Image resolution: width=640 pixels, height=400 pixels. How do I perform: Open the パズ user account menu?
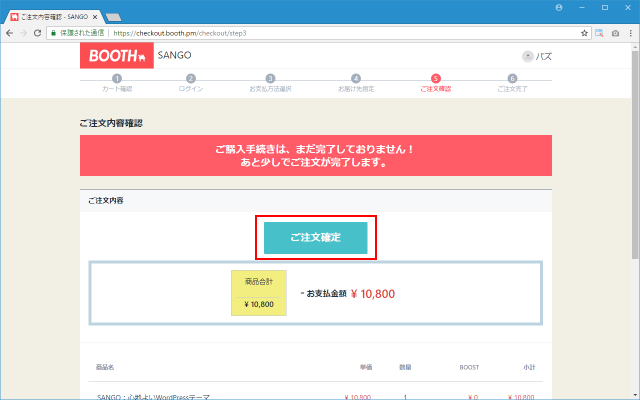[x=537, y=56]
